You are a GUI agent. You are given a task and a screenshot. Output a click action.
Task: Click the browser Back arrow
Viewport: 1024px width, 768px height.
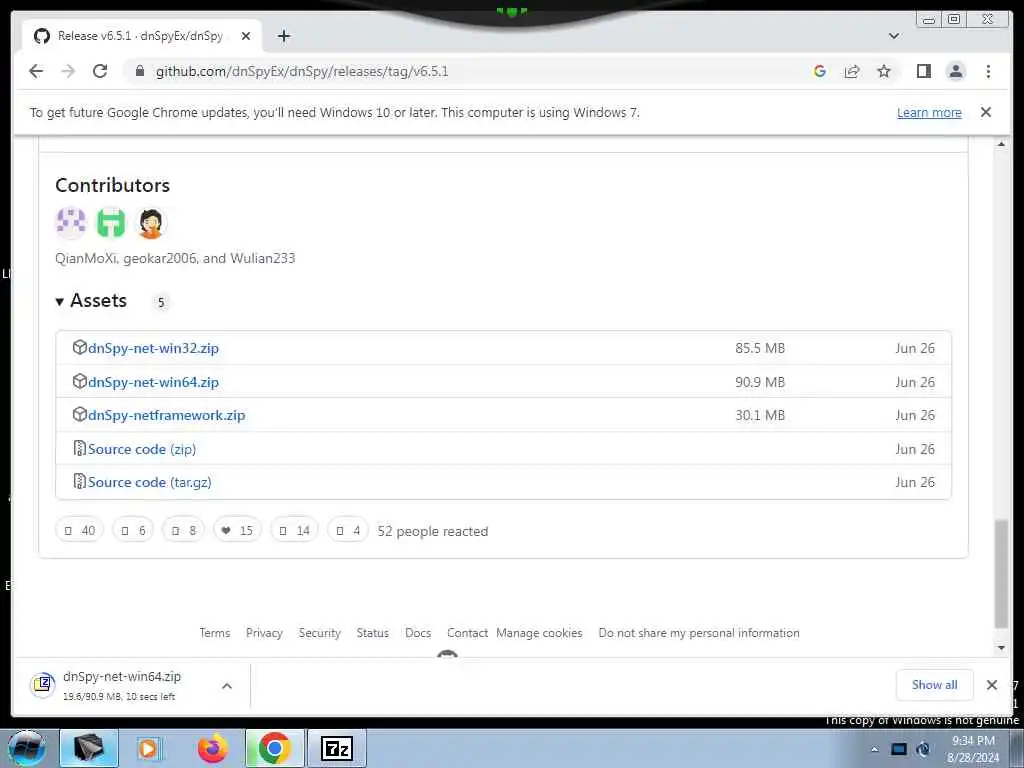coord(36,71)
